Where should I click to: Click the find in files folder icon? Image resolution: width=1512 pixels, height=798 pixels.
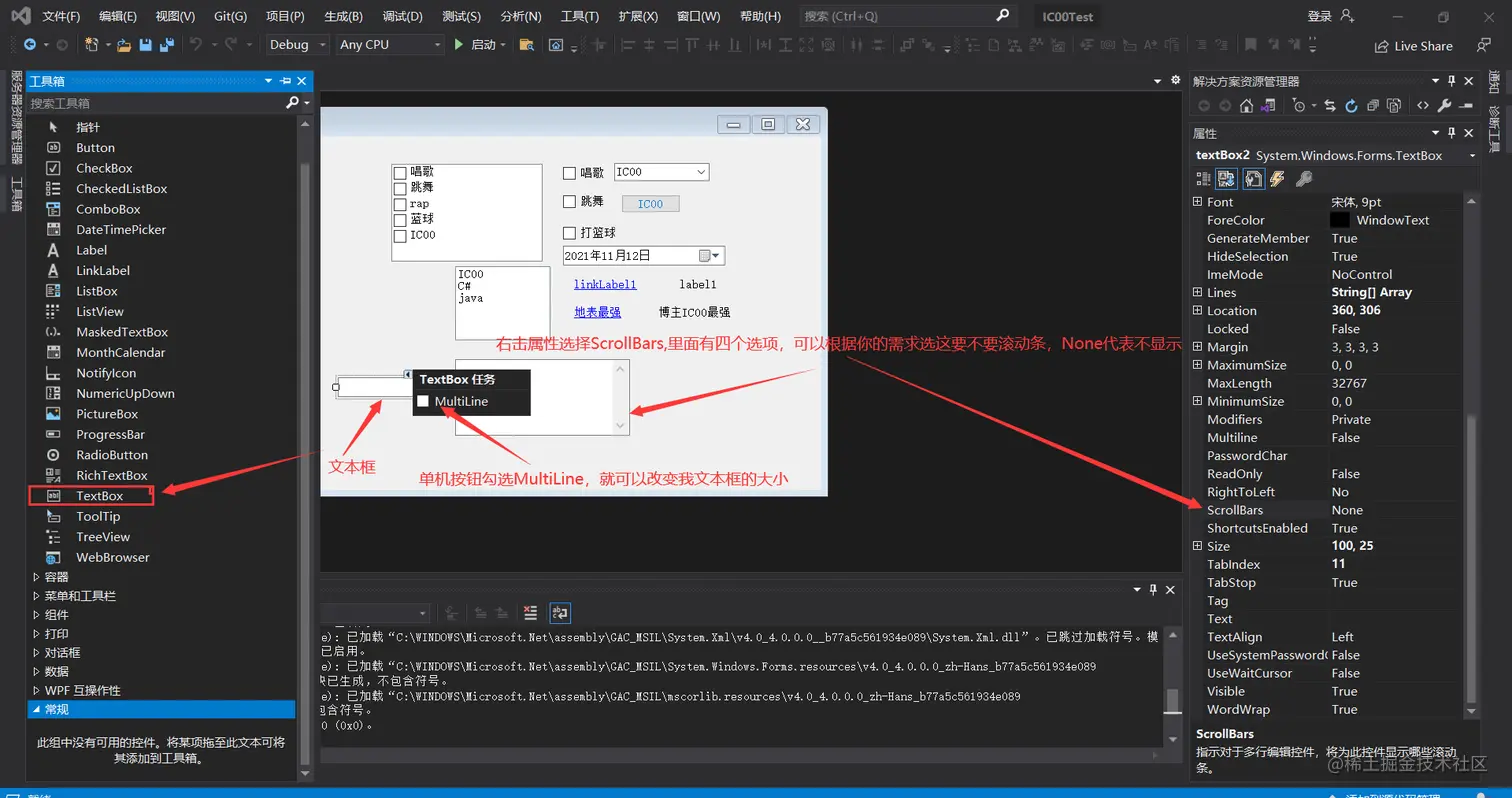[527, 45]
